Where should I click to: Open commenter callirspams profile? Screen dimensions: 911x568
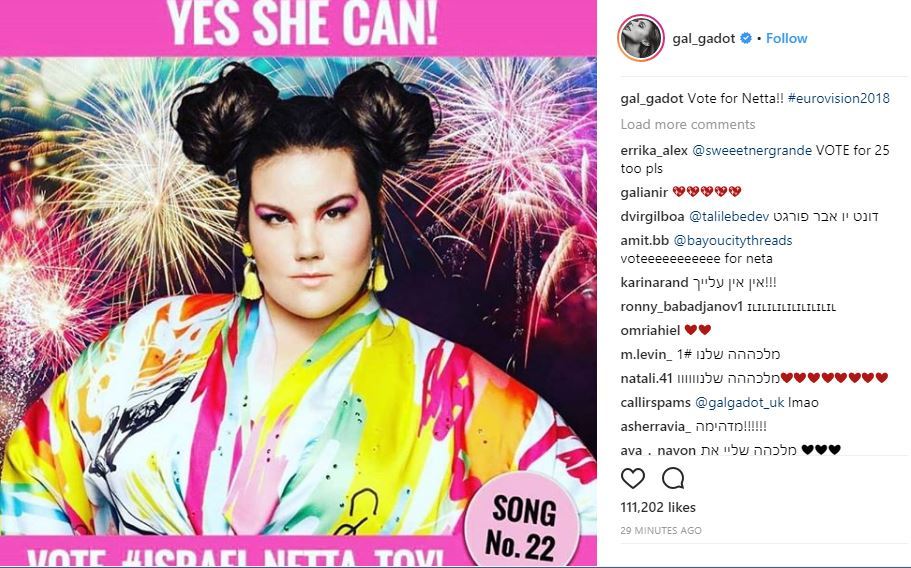click(655, 402)
